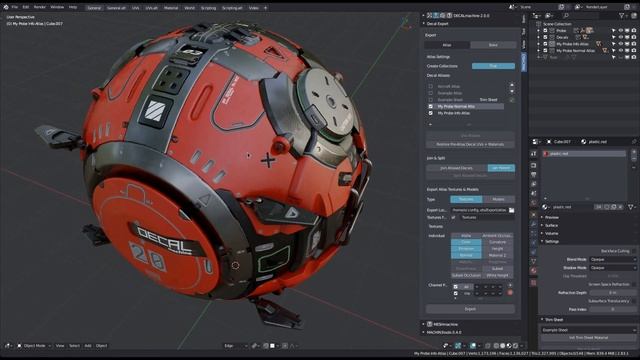Image resolution: width=640 pixels, height=360 pixels.
Task: Hide Probe collection via eye icon
Action: [x=621, y=31]
